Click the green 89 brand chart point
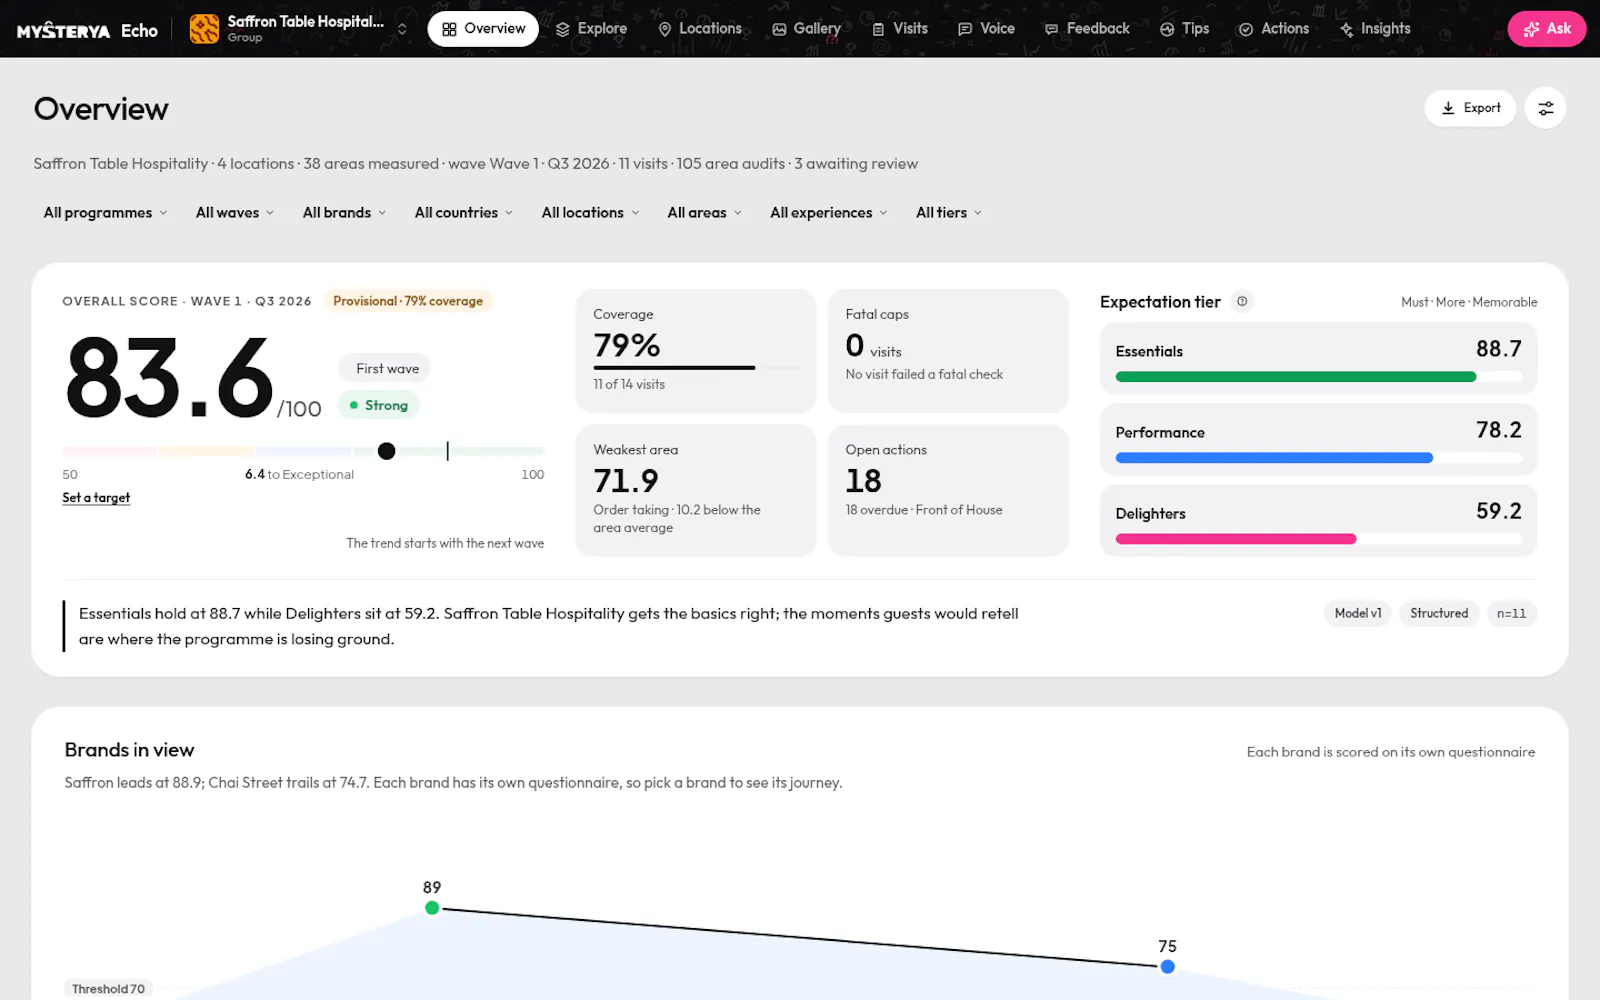The width and height of the screenshot is (1600, 1000). (x=432, y=908)
